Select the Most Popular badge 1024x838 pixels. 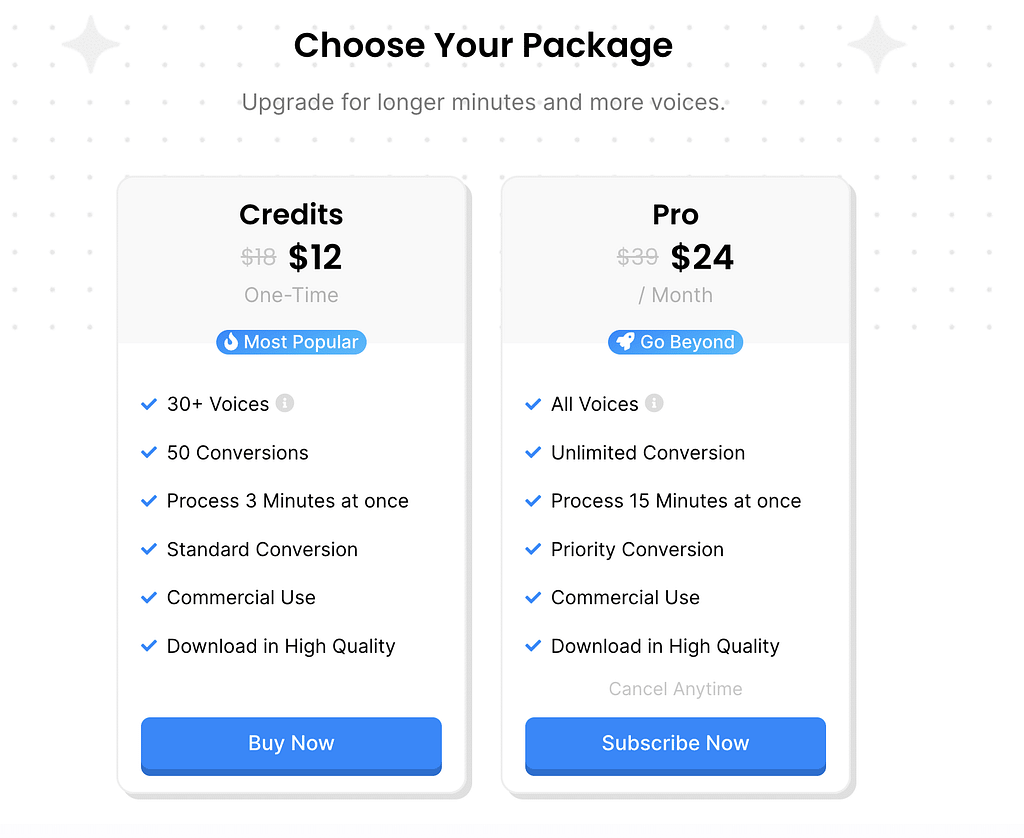coord(291,342)
